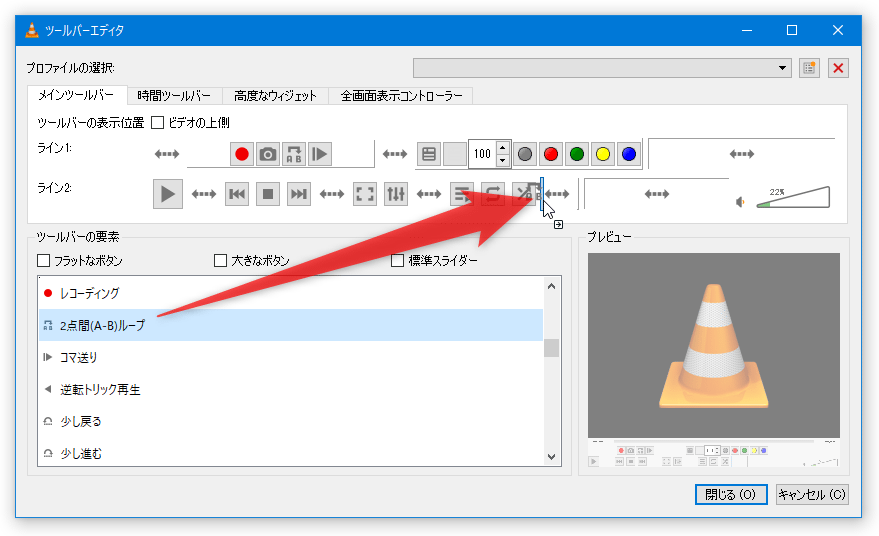
Task: Click the scroll up arrow of elements list
Action: (552, 286)
